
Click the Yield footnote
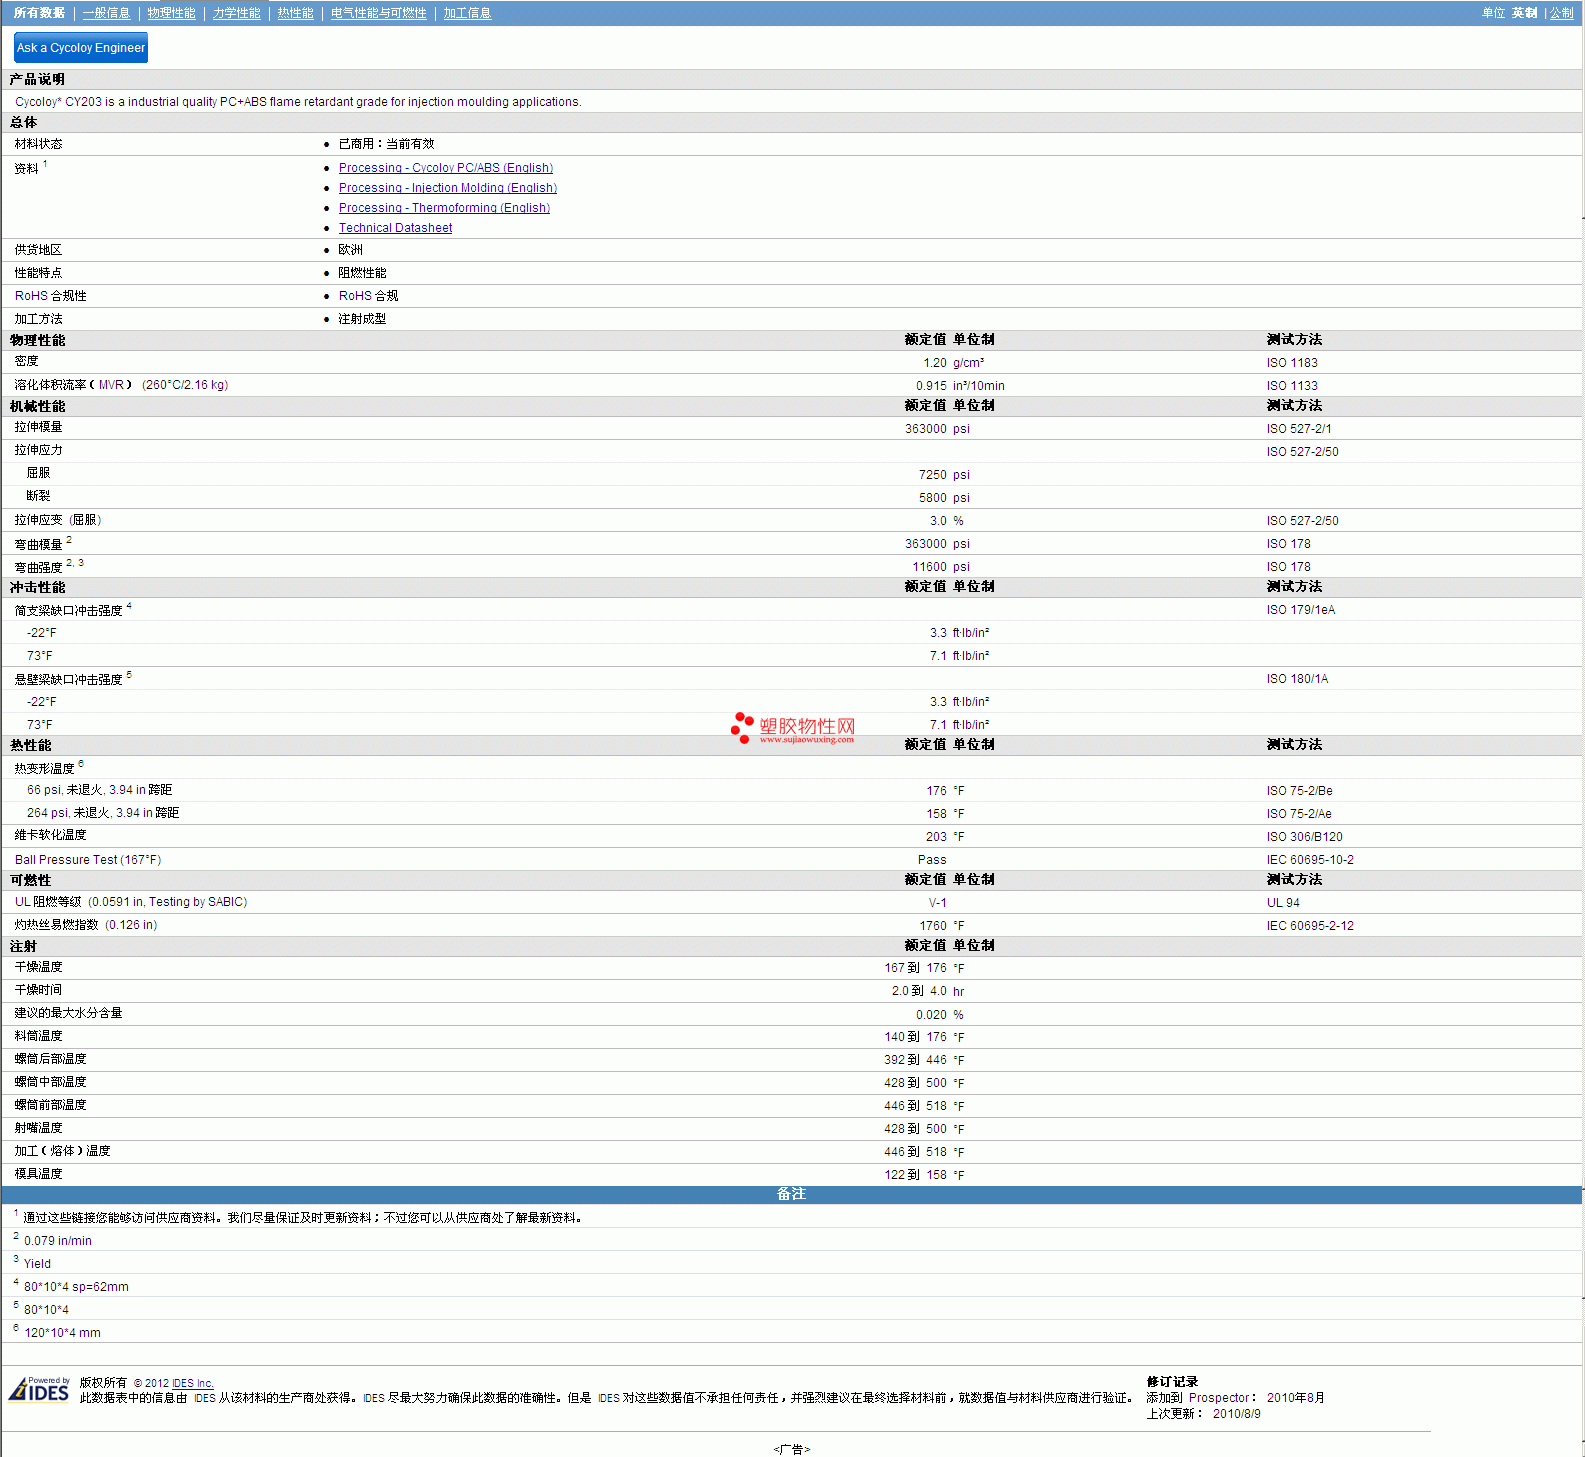[37, 1264]
